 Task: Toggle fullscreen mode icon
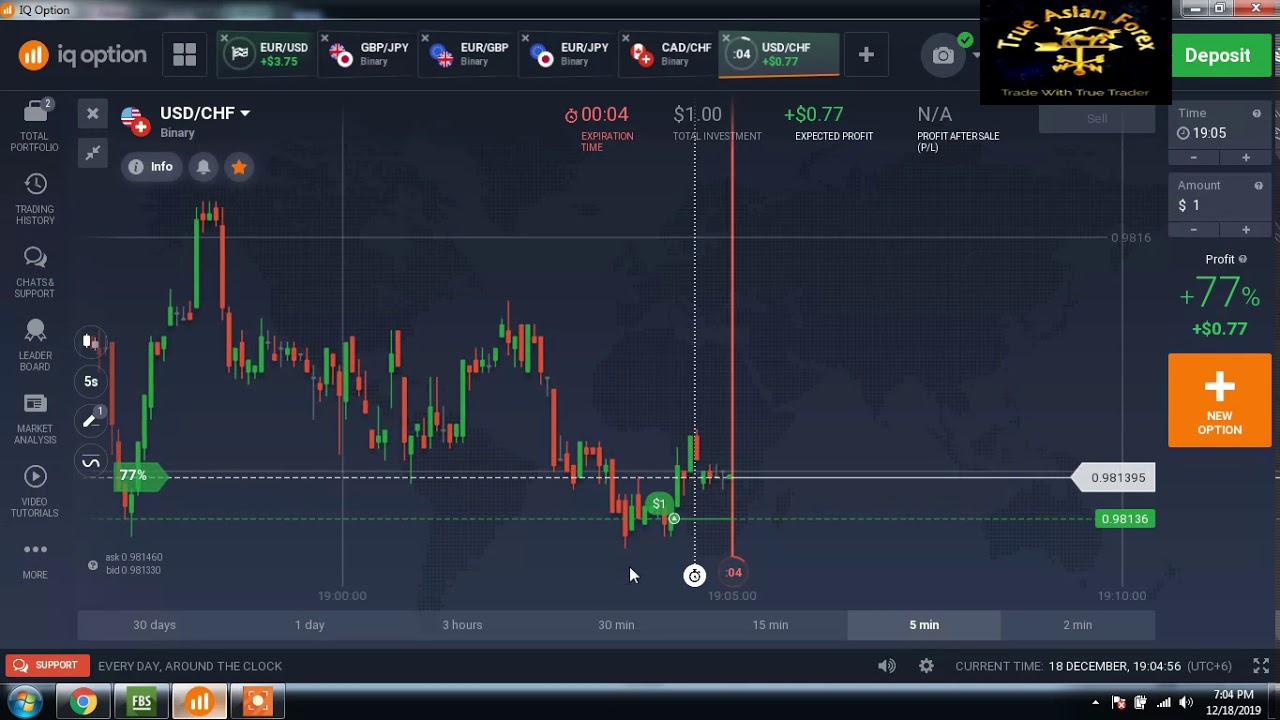1261,666
